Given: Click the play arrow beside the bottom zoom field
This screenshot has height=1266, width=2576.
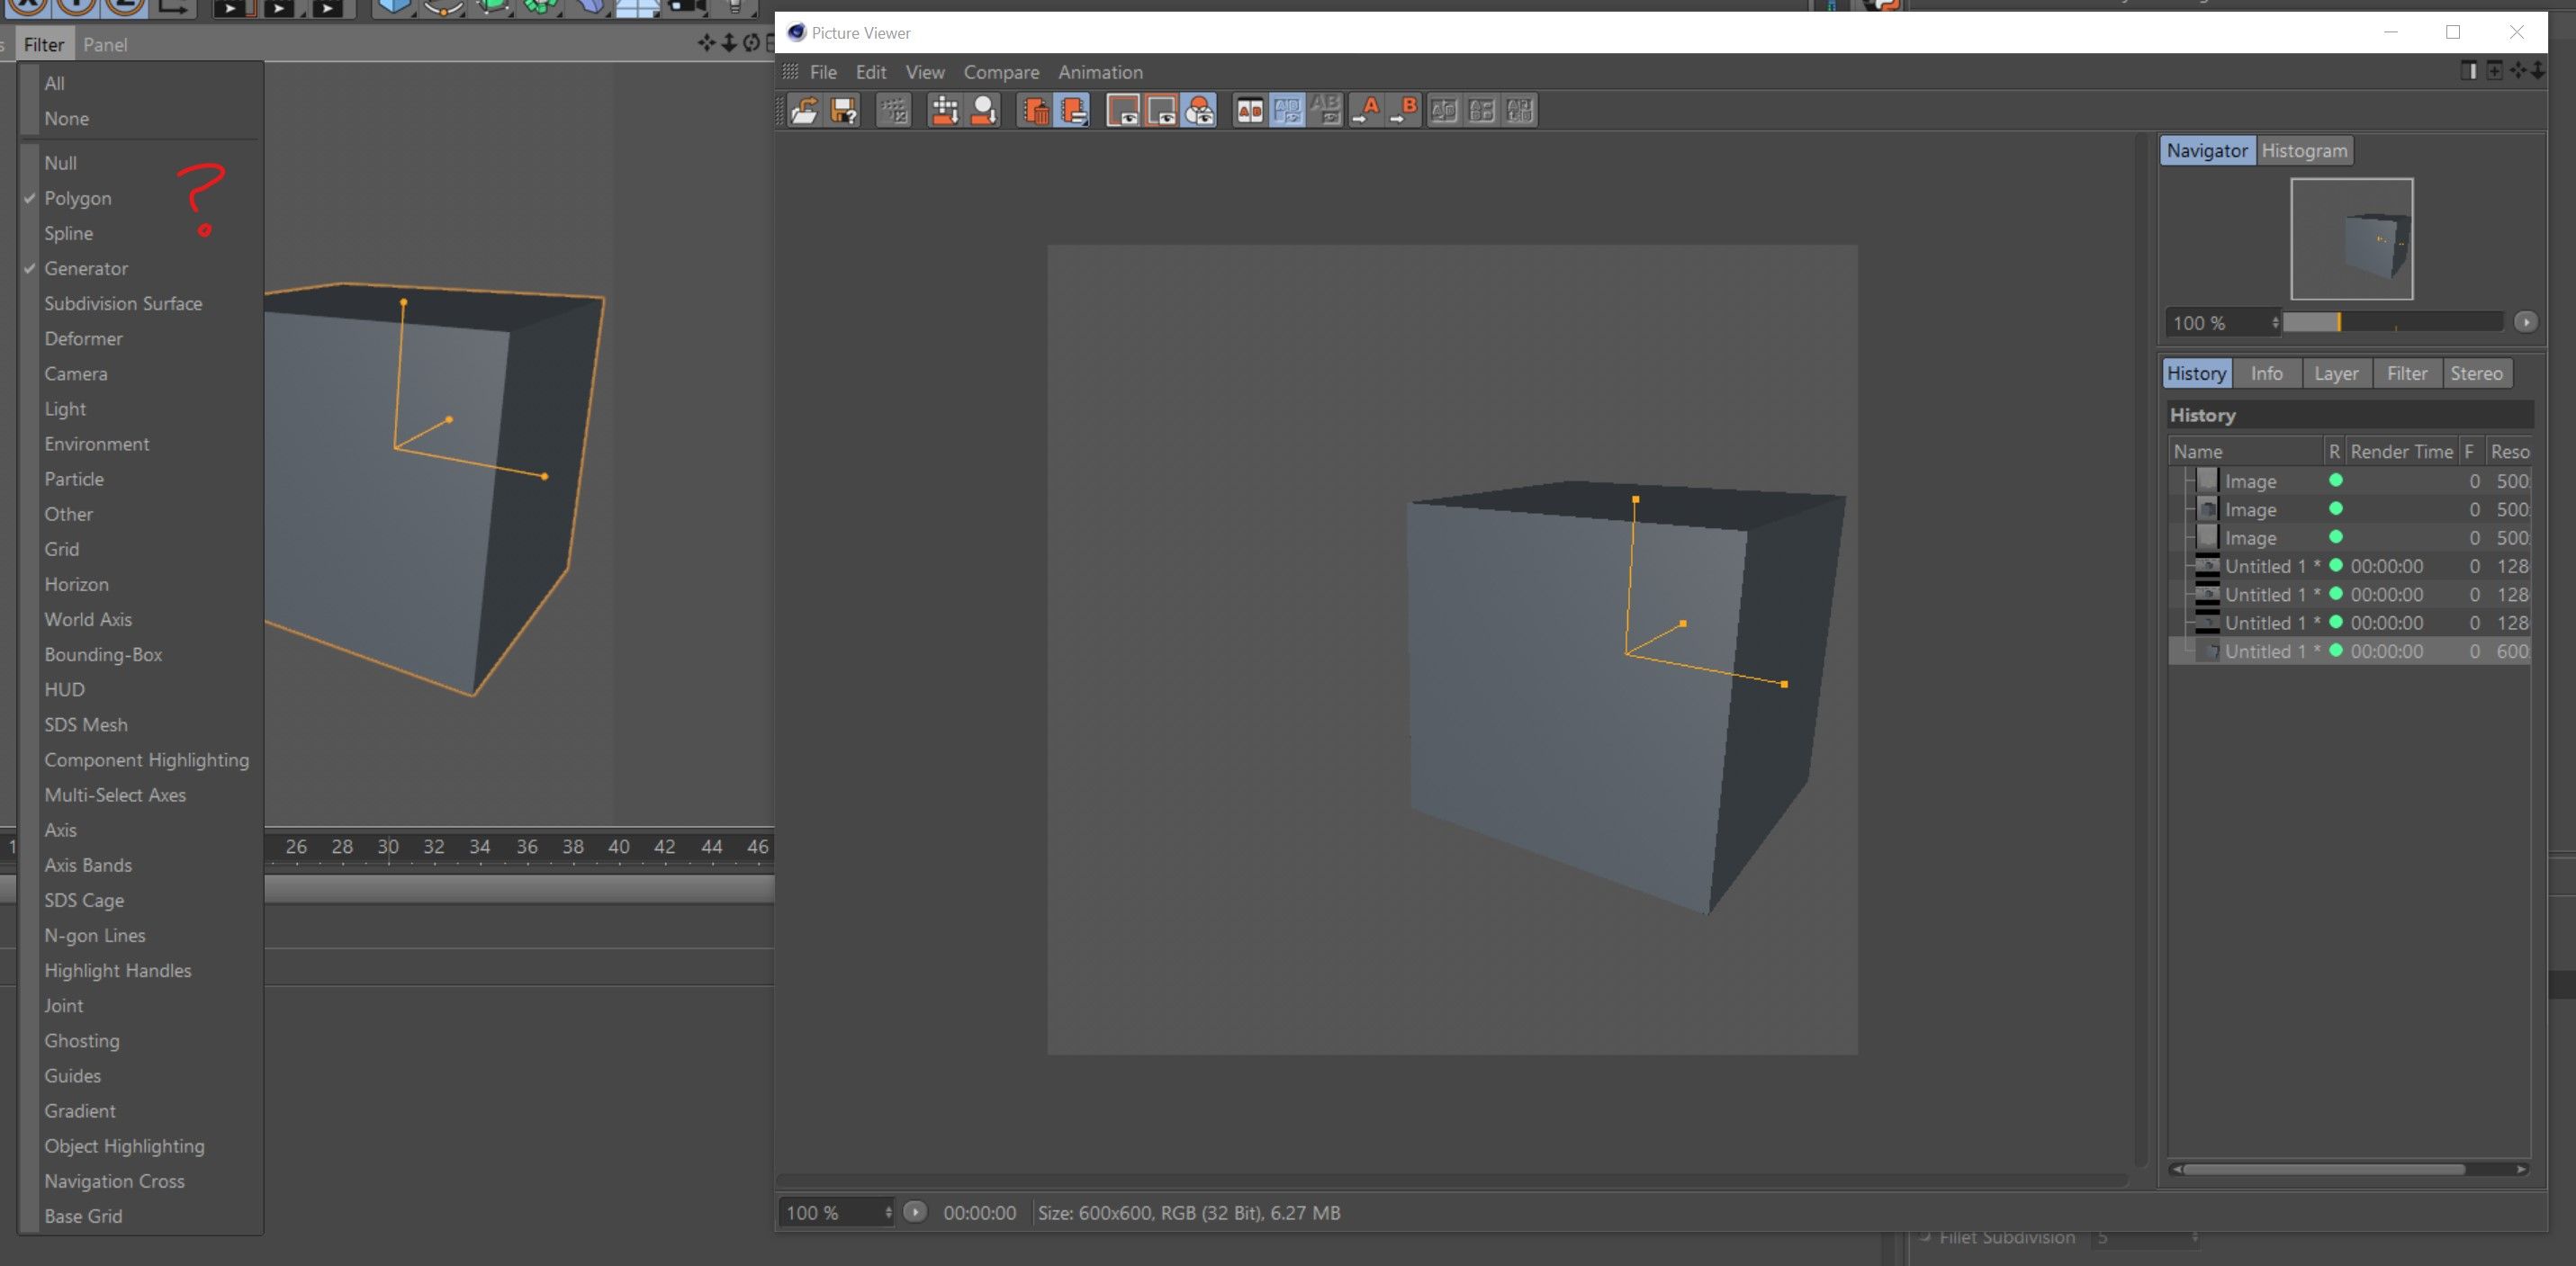Looking at the screenshot, I should 914,1212.
